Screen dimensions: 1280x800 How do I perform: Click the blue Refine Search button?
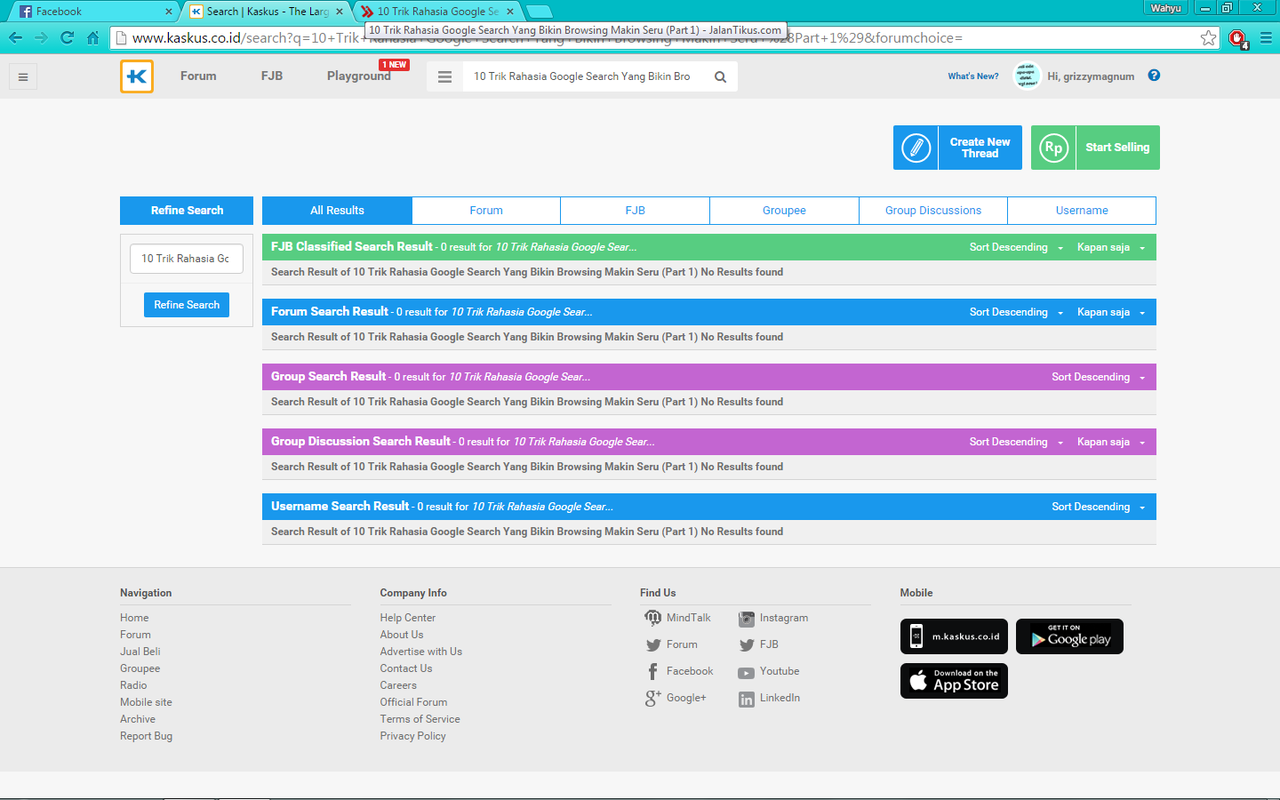pyautogui.click(x=186, y=305)
